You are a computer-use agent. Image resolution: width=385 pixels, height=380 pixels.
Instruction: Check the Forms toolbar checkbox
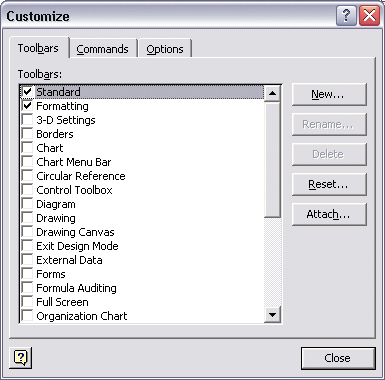click(x=27, y=274)
